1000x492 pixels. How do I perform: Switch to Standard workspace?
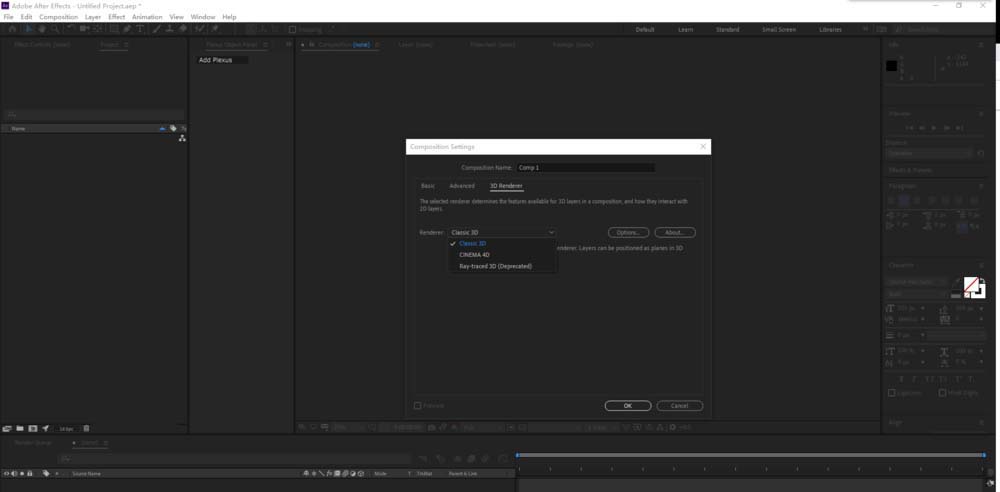pos(728,29)
